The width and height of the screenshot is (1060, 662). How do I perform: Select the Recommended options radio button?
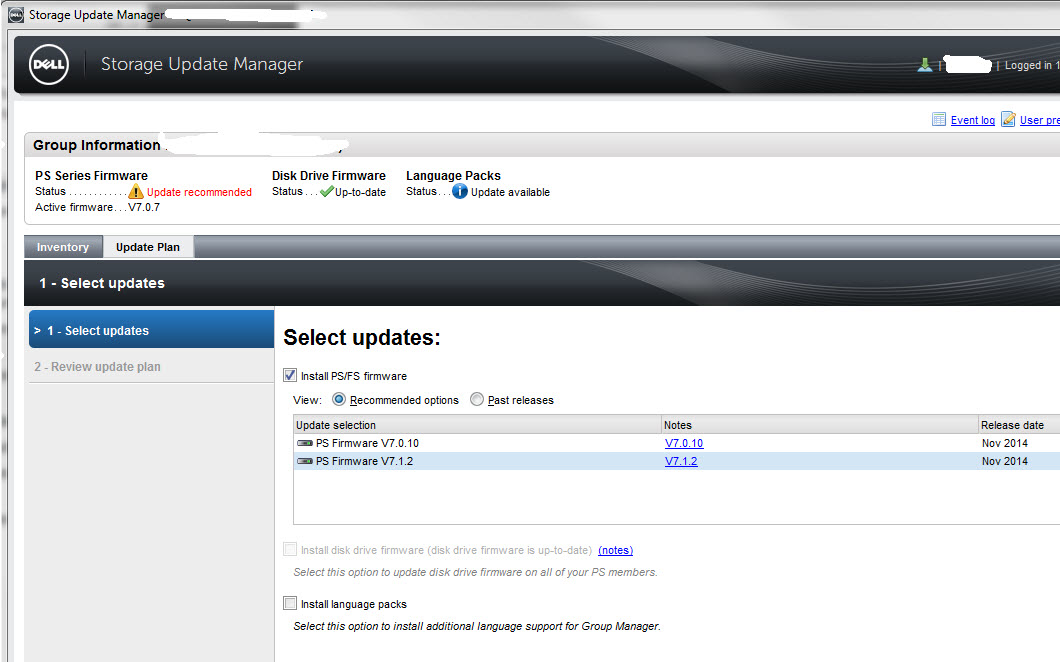(x=339, y=400)
